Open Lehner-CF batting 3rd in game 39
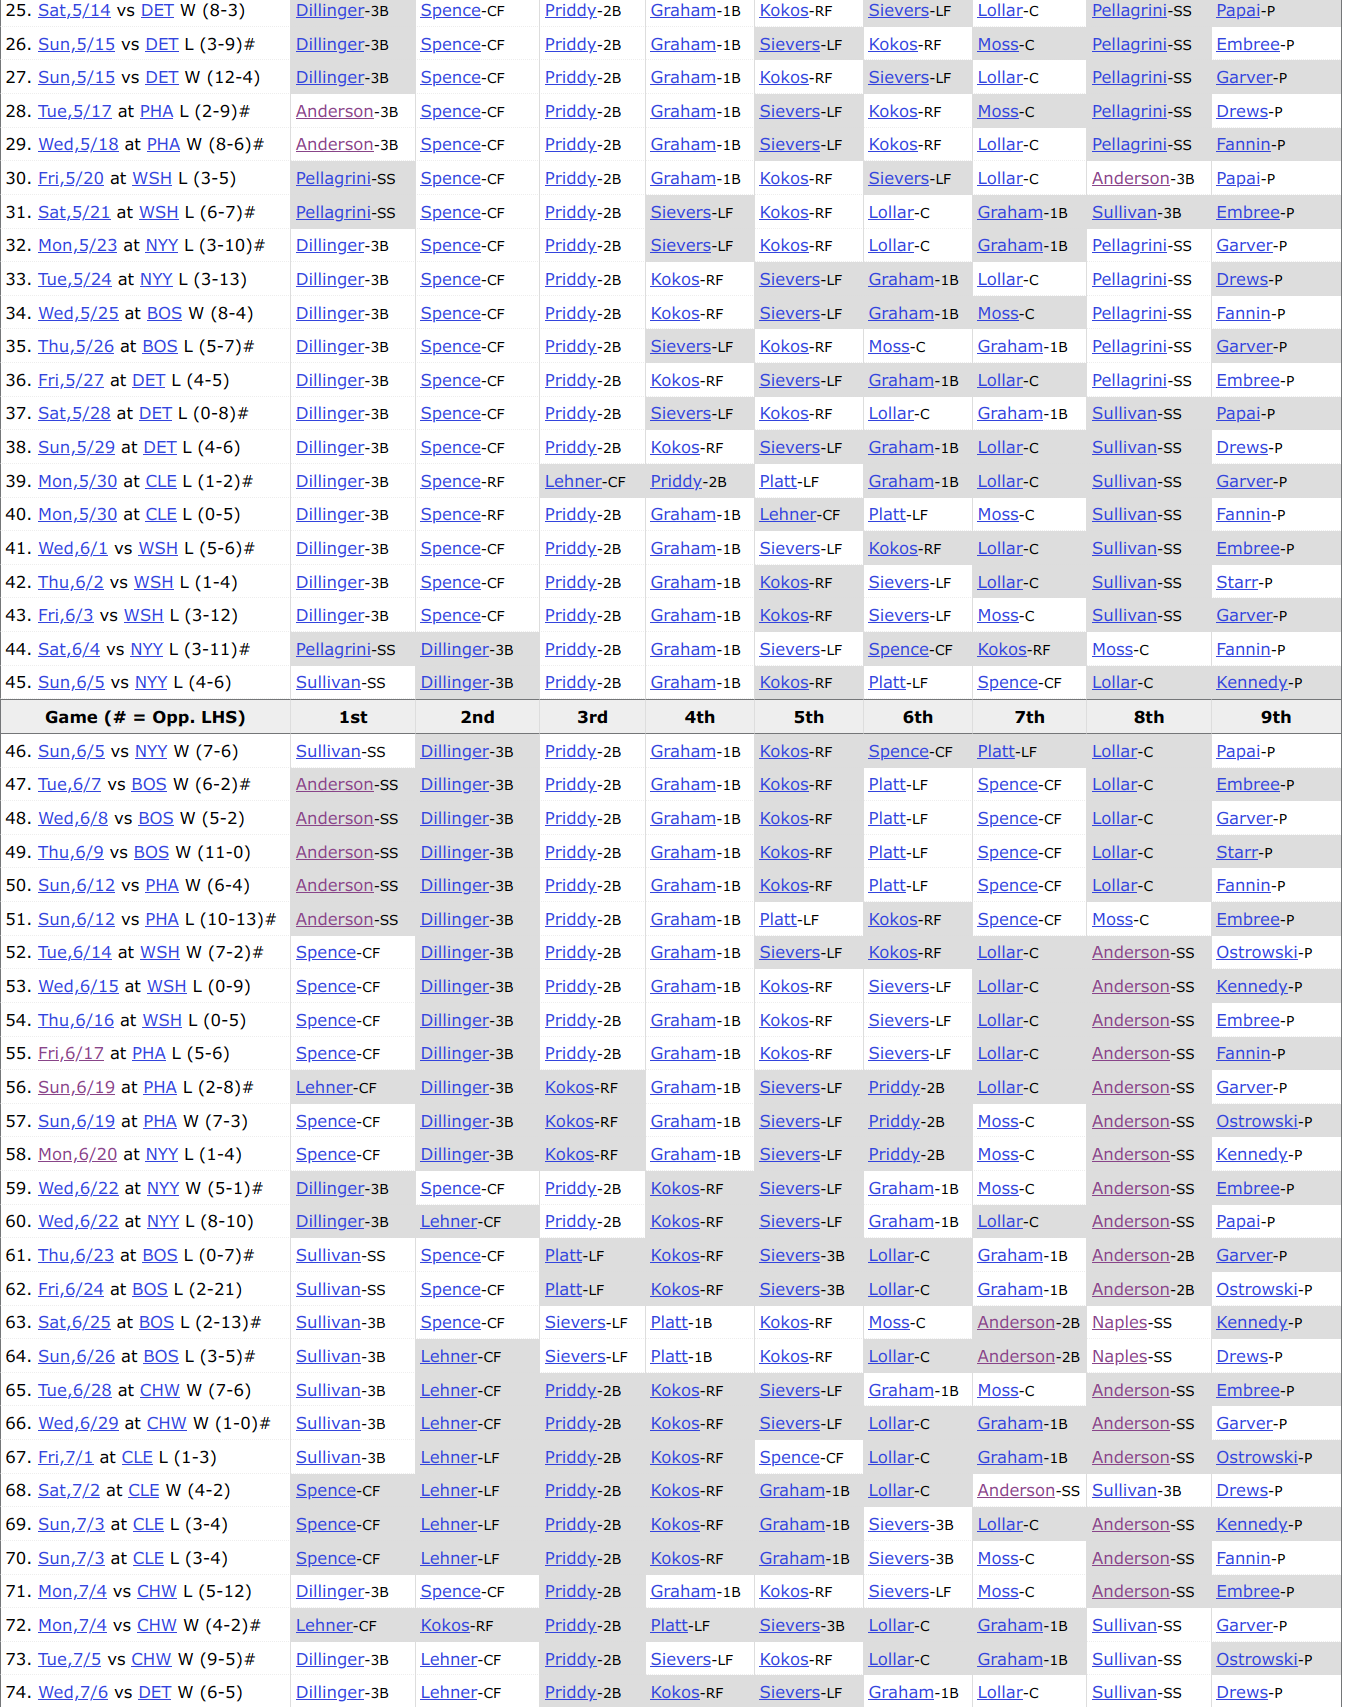The image size is (1345, 1707). pos(573,482)
